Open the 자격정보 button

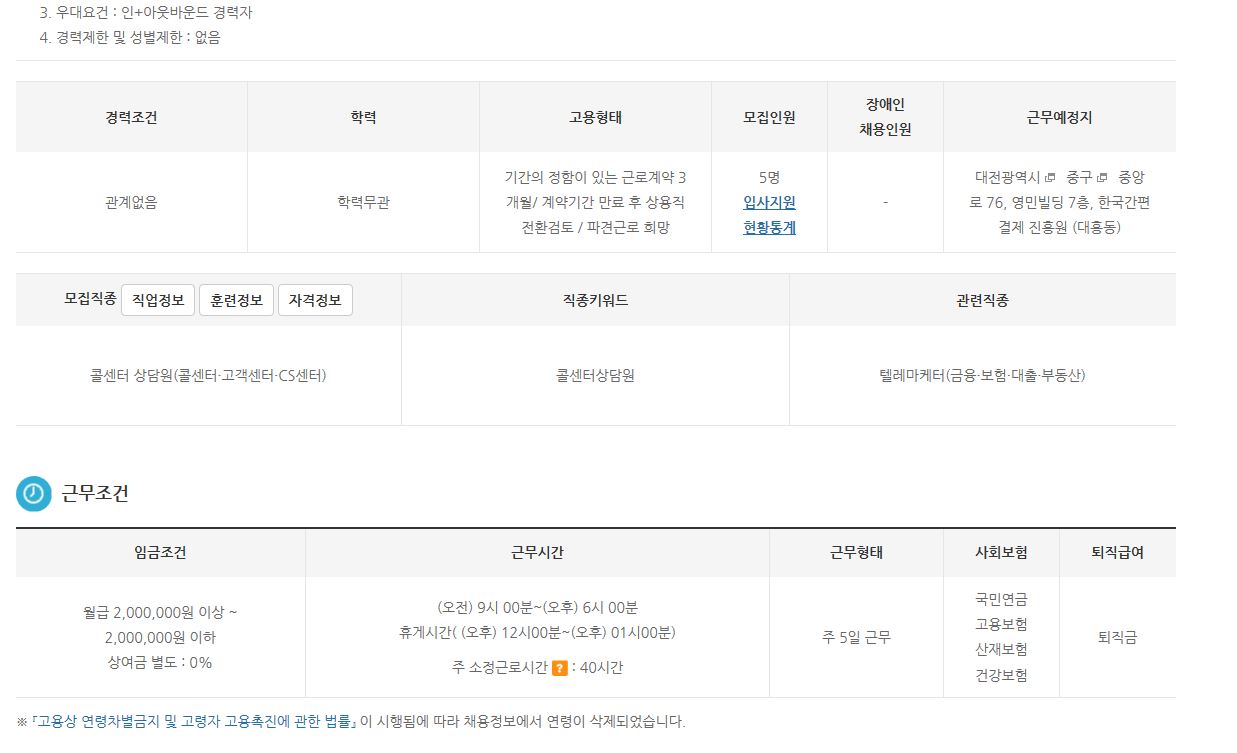315,300
